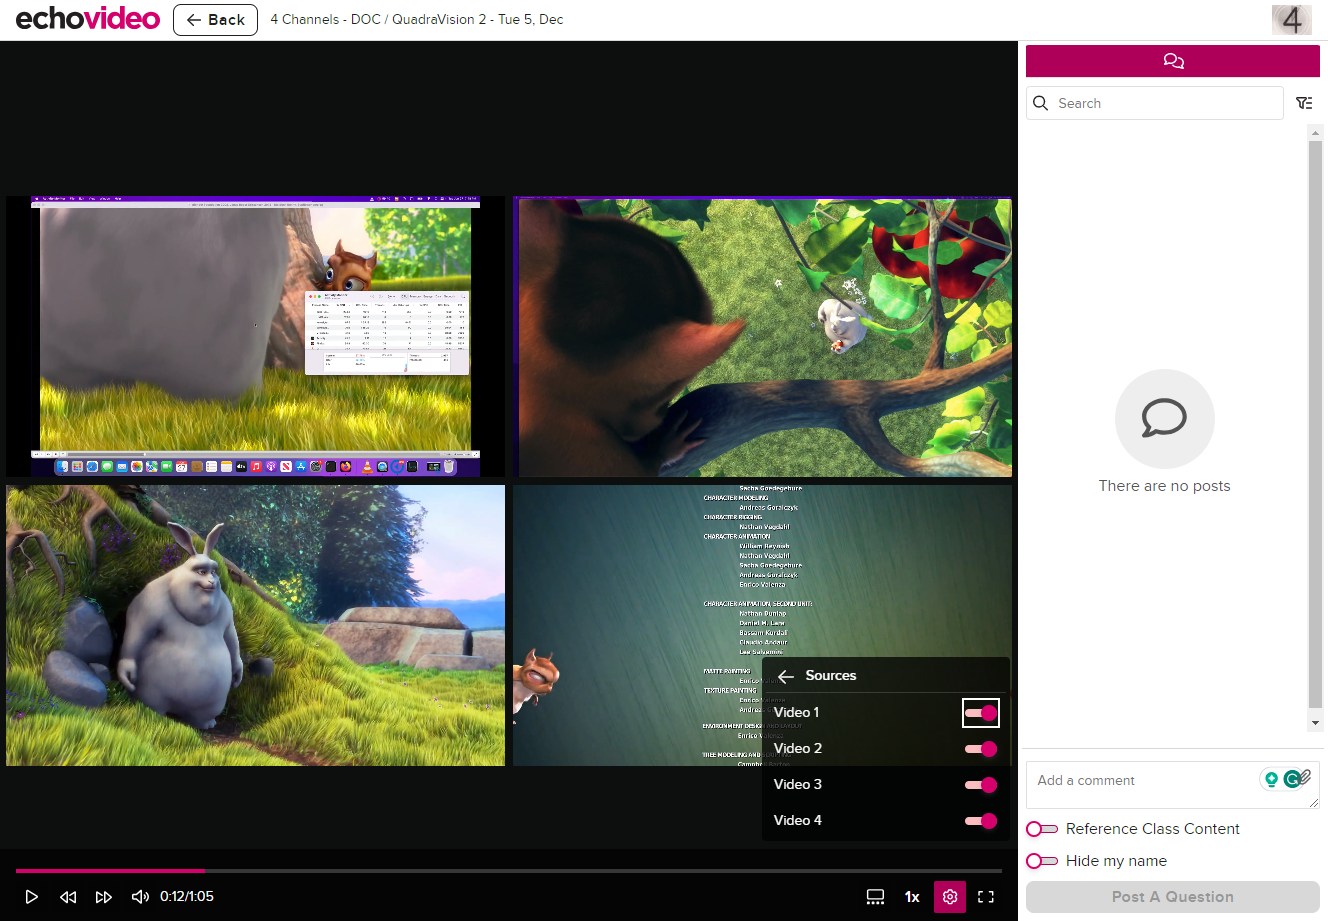Viewport: 1328px width, 921px height.
Task: Select the discussions panel tab
Action: pyautogui.click(x=1173, y=61)
